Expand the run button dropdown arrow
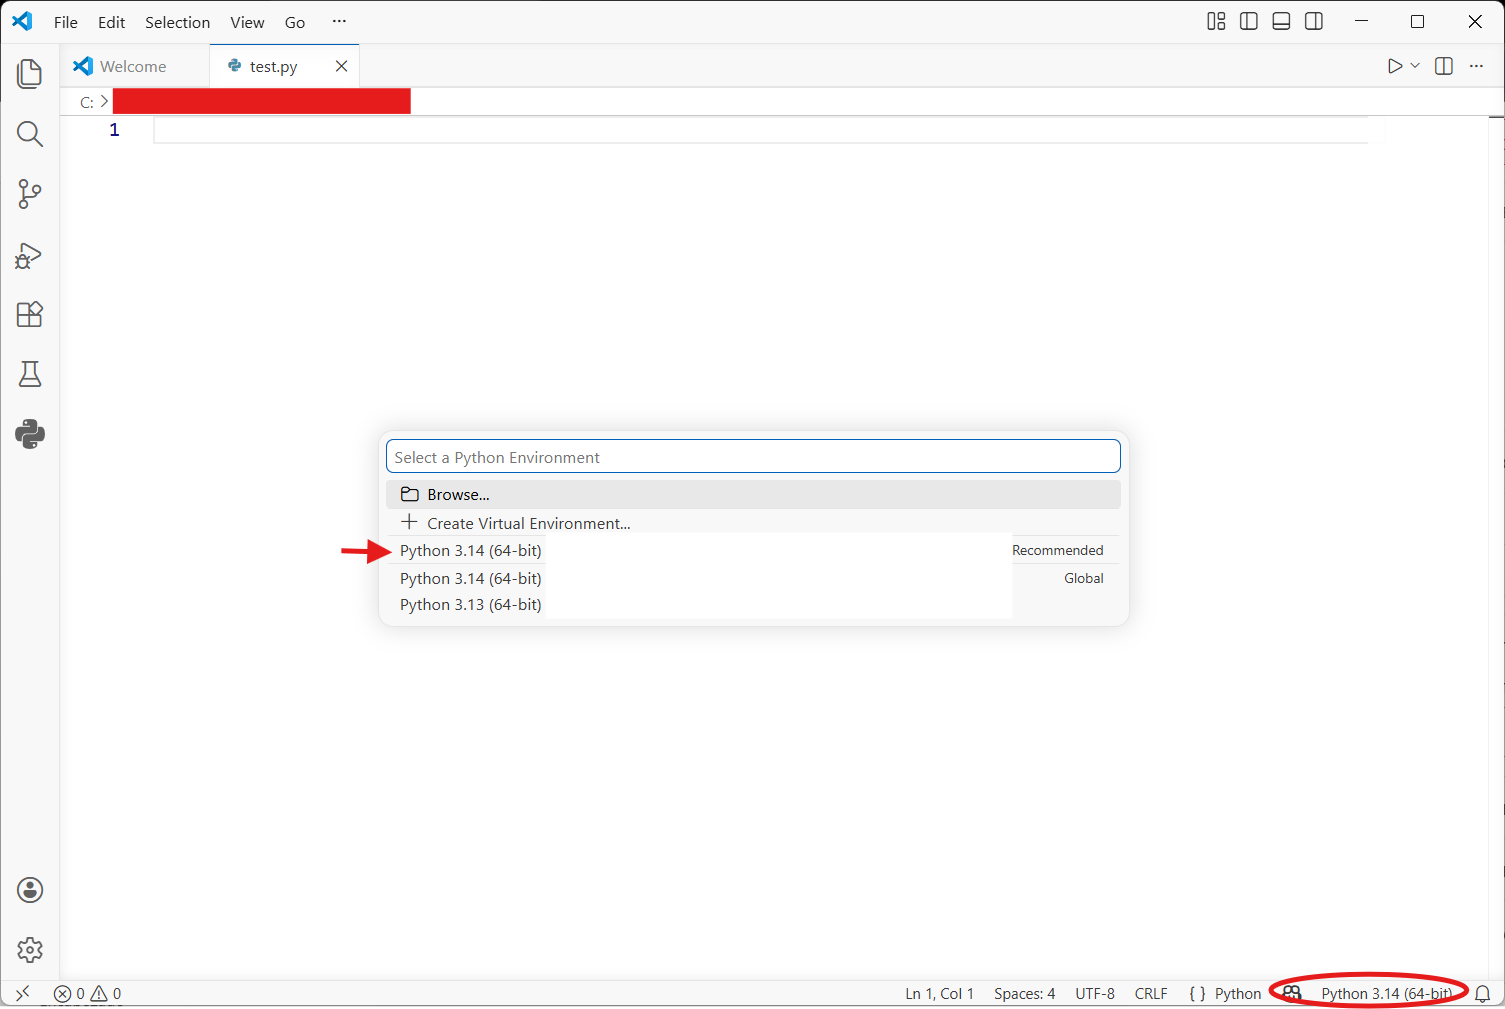Image resolution: width=1505 pixels, height=1009 pixels. [x=1415, y=66]
